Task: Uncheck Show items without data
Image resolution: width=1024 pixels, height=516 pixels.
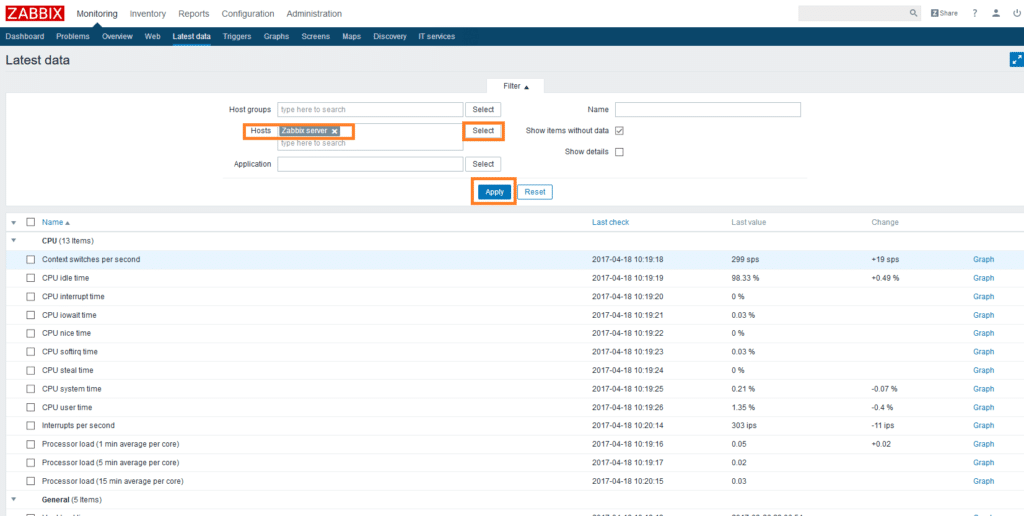Action: [x=619, y=131]
